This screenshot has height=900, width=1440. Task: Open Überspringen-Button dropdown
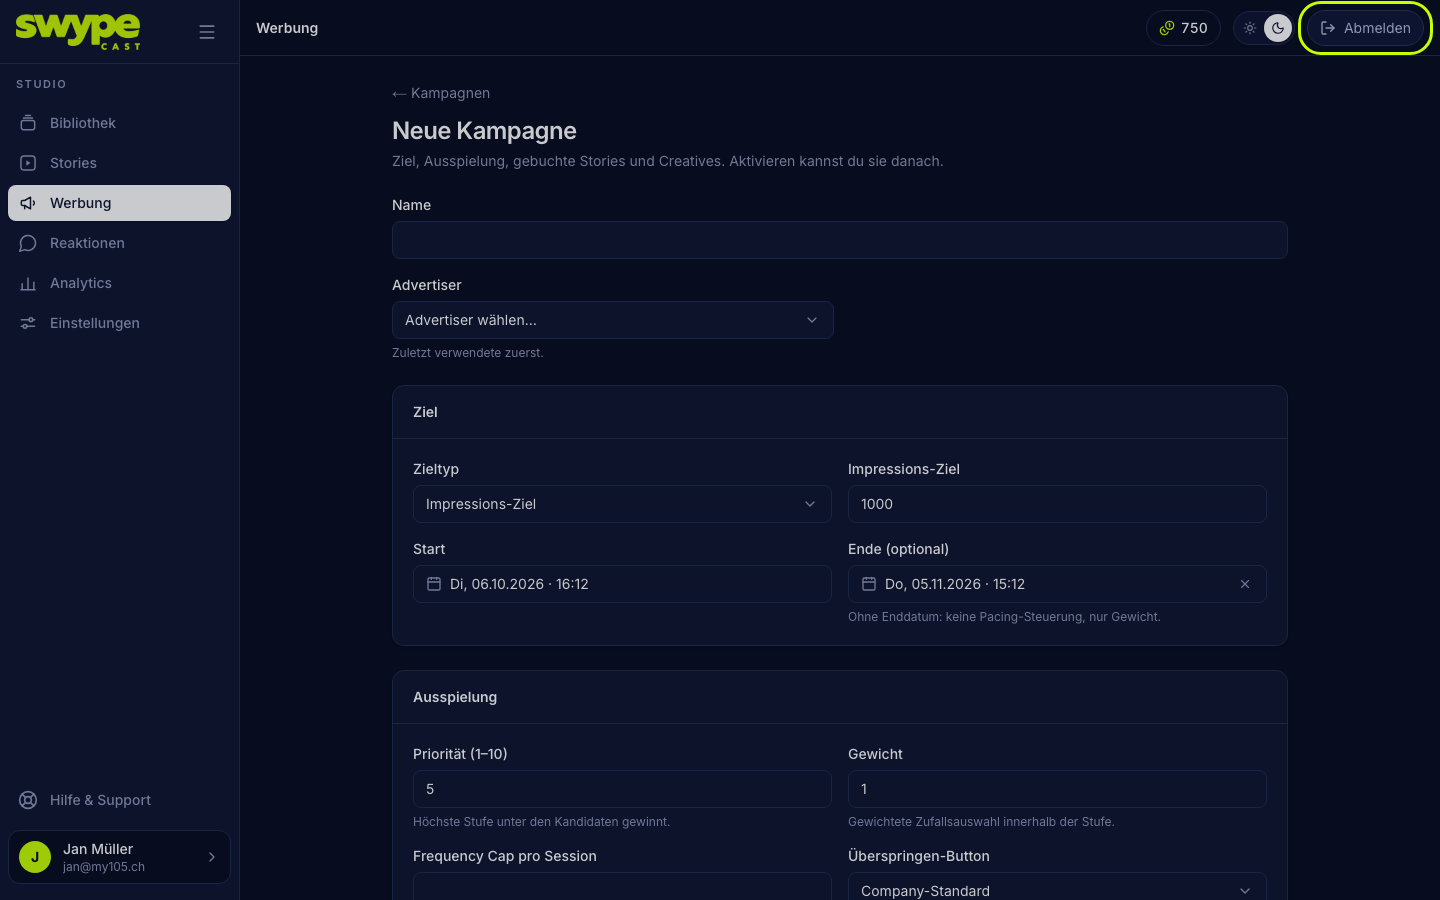click(x=1057, y=887)
